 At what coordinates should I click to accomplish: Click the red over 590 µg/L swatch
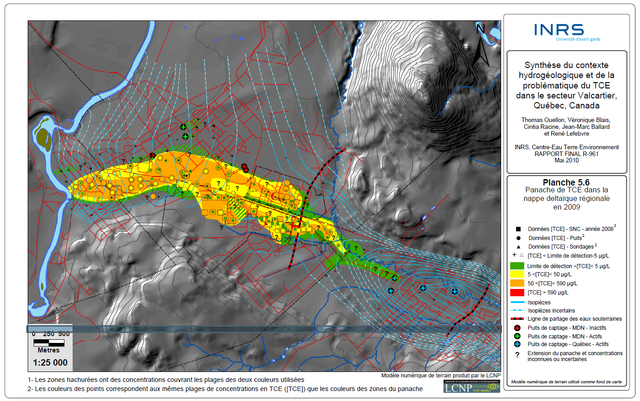tap(517, 292)
